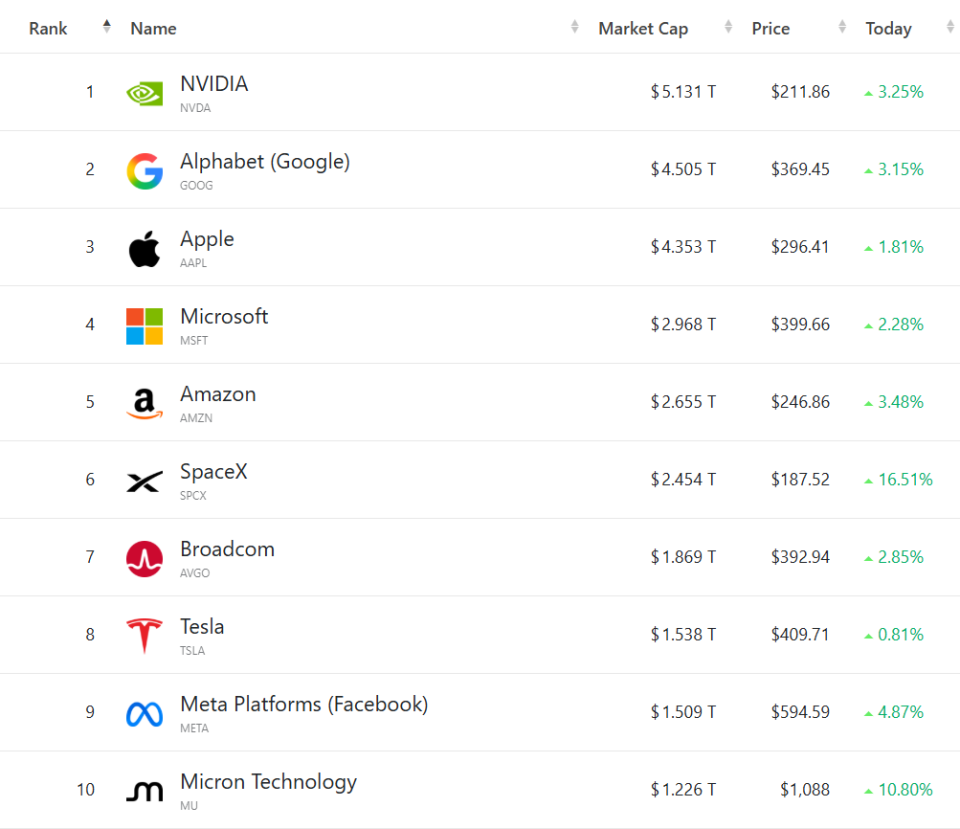Image resolution: width=960 pixels, height=829 pixels.
Task: Toggle sort arrows beside Price header
Action: (842, 26)
